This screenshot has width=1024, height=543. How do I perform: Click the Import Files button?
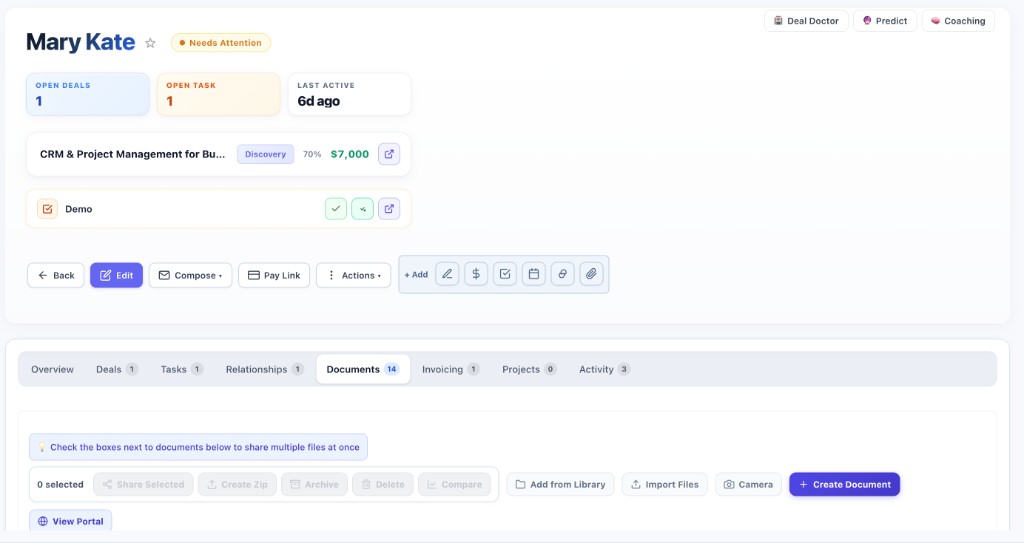coord(664,485)
